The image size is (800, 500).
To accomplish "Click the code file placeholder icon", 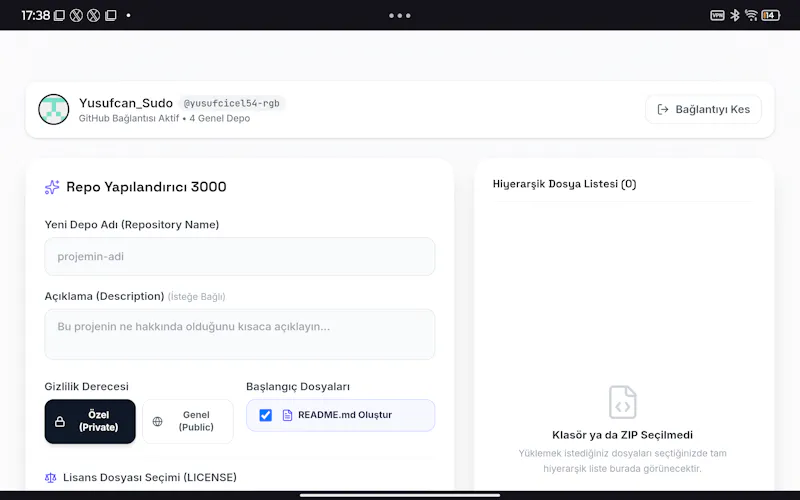I will click(622, 402).
